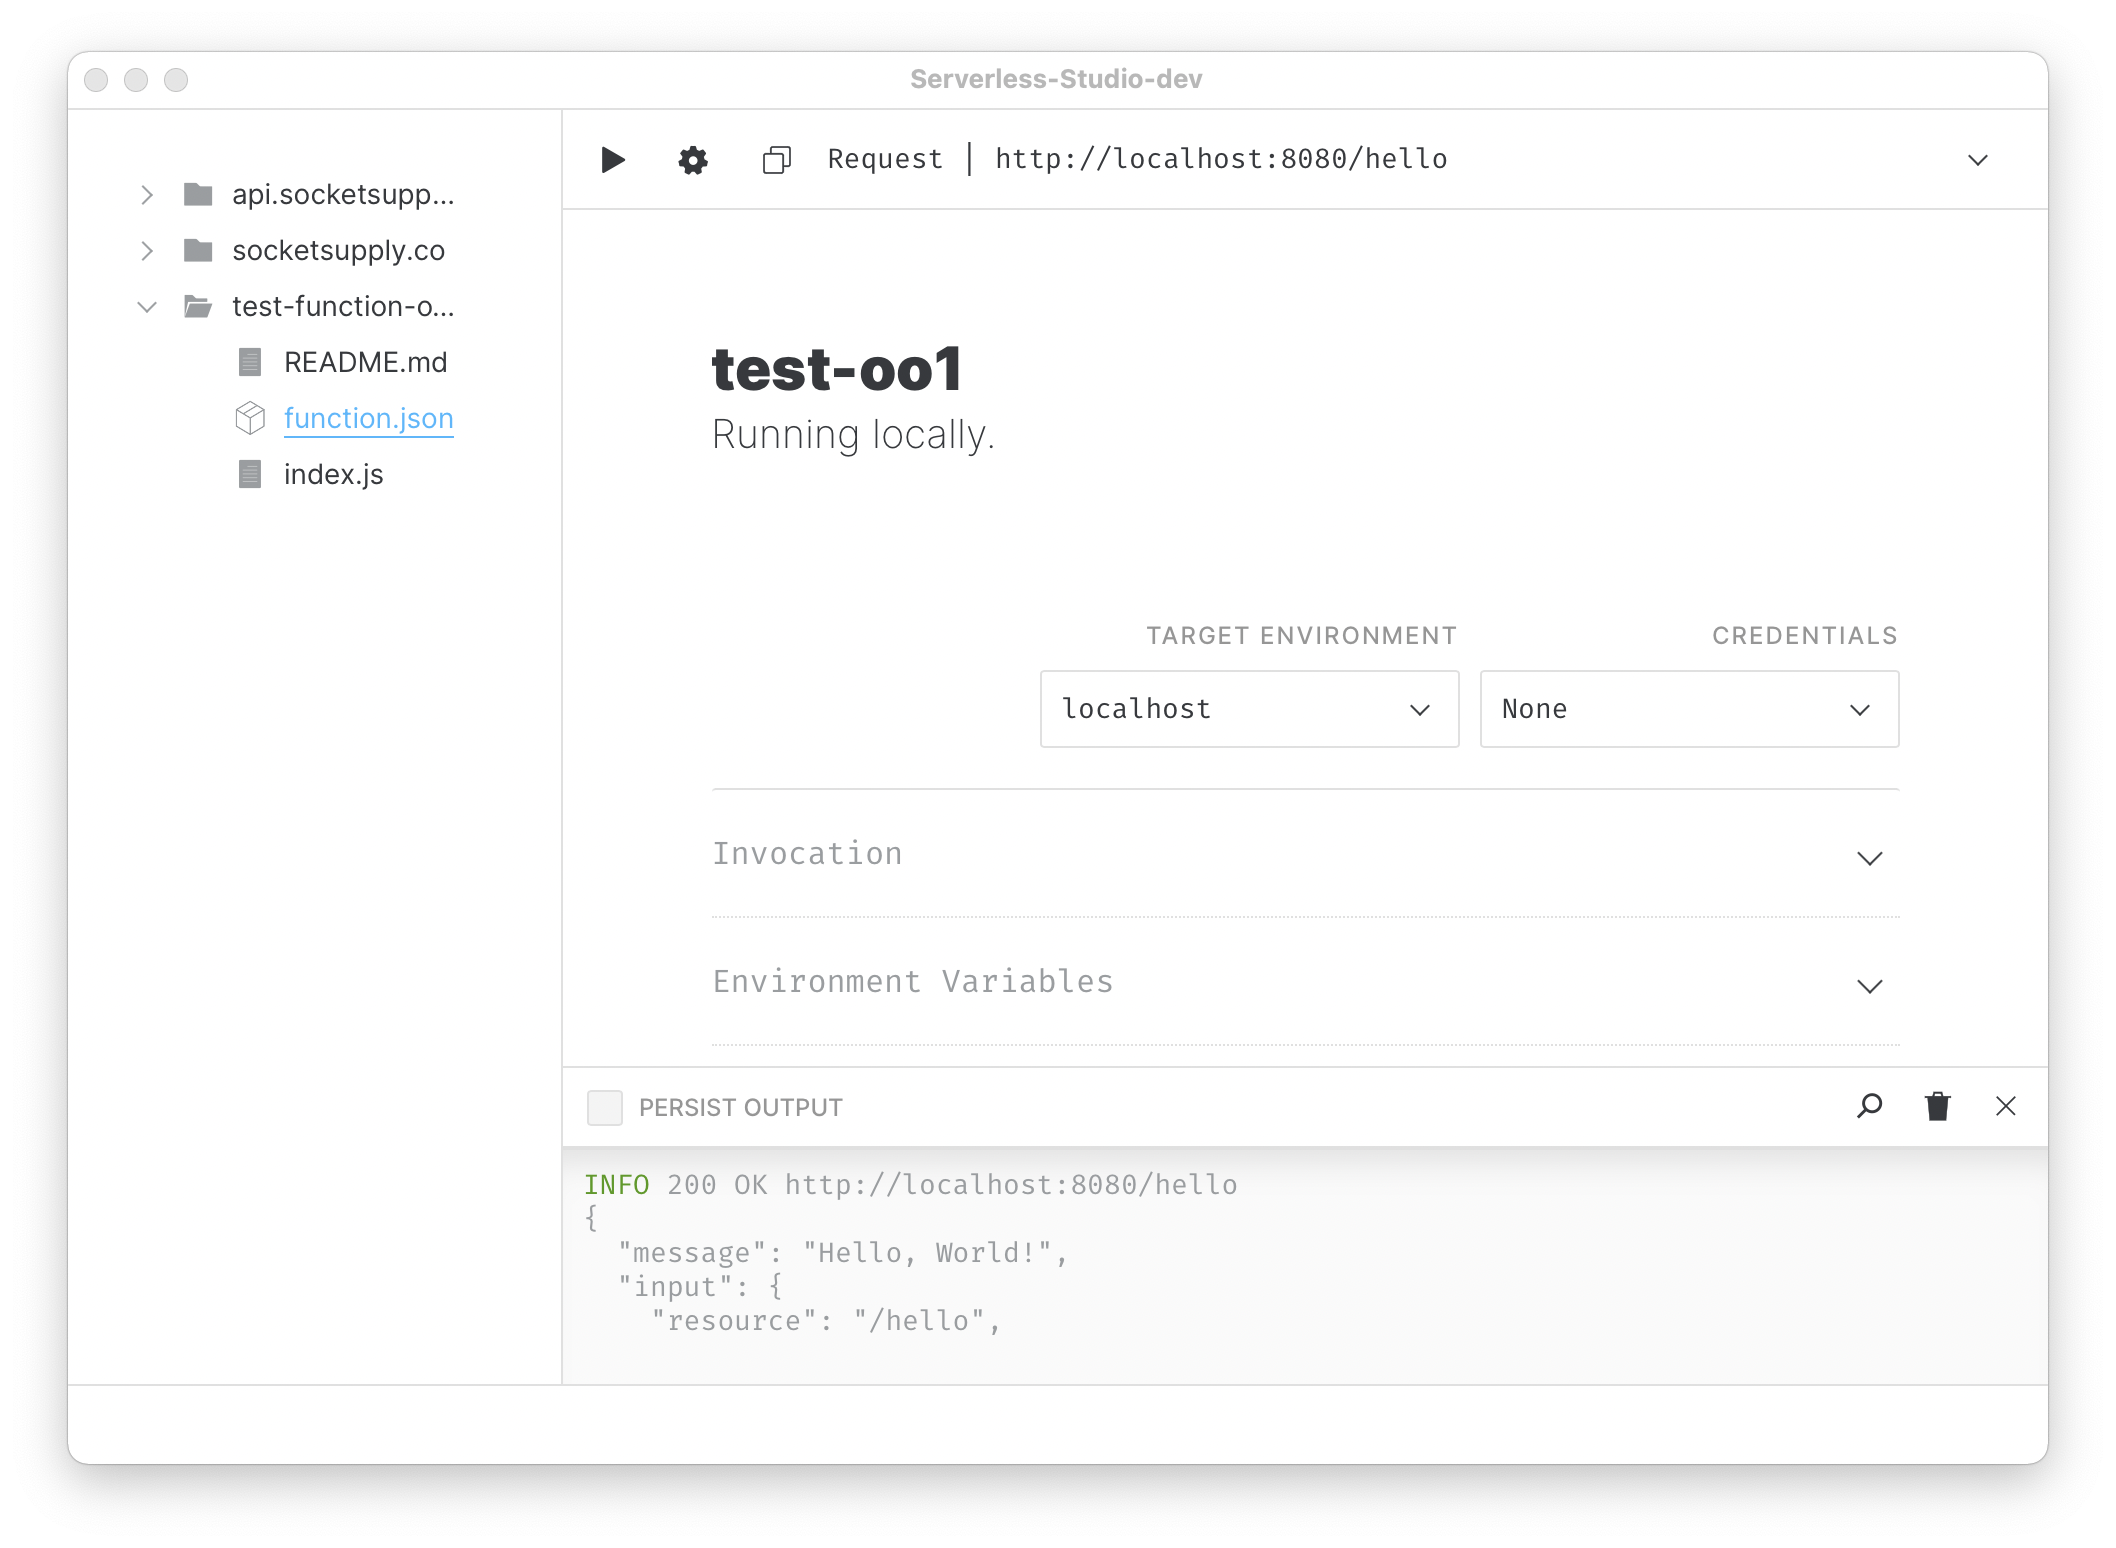This screenshot has height=1548, width=2116.
Task: Click the Request label in toolbar
Action: (x=885, y=159)
